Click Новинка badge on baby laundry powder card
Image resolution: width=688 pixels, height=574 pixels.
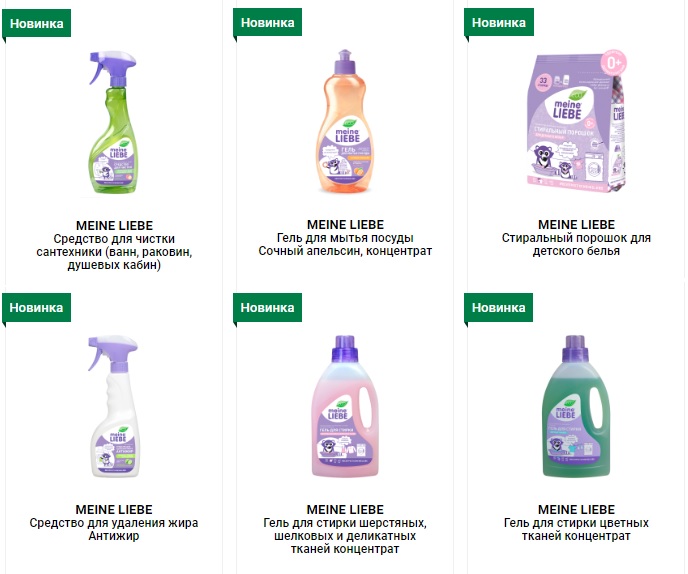[x=499, y=22]
